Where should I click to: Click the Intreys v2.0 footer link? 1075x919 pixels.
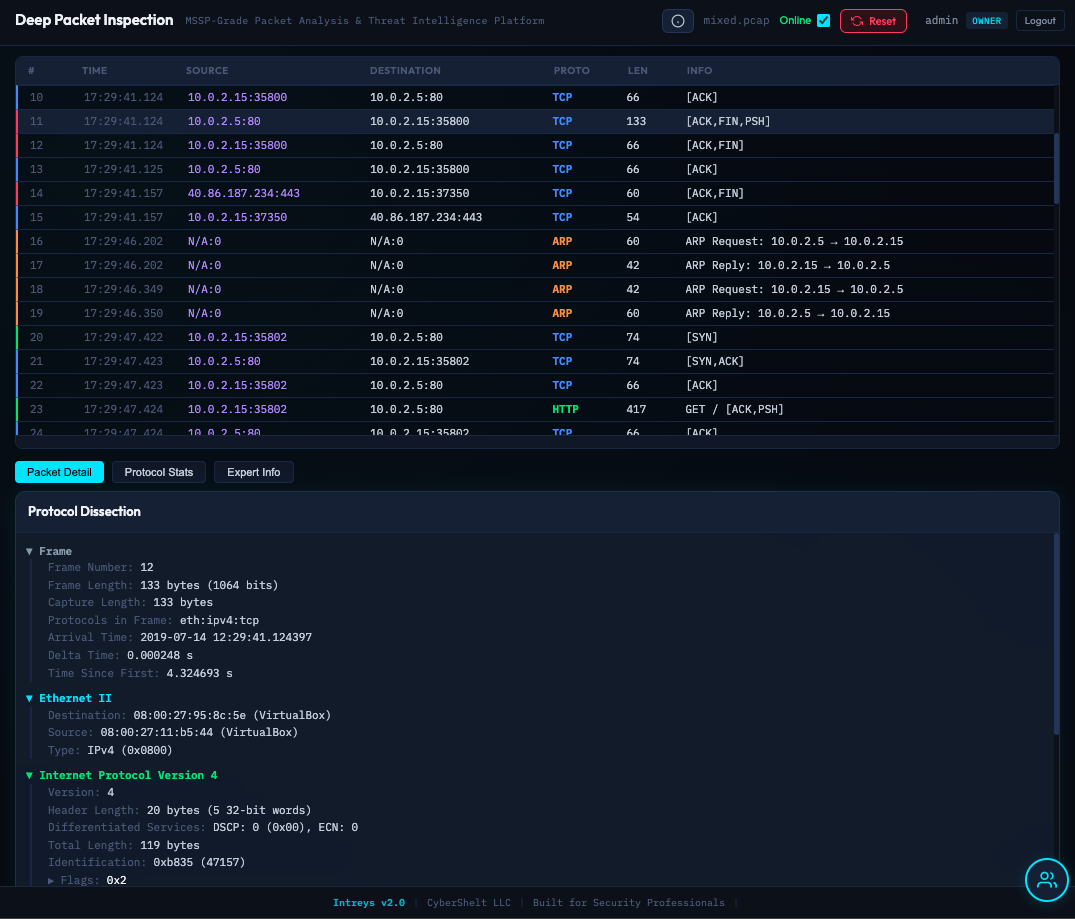[x=369, y=902]
